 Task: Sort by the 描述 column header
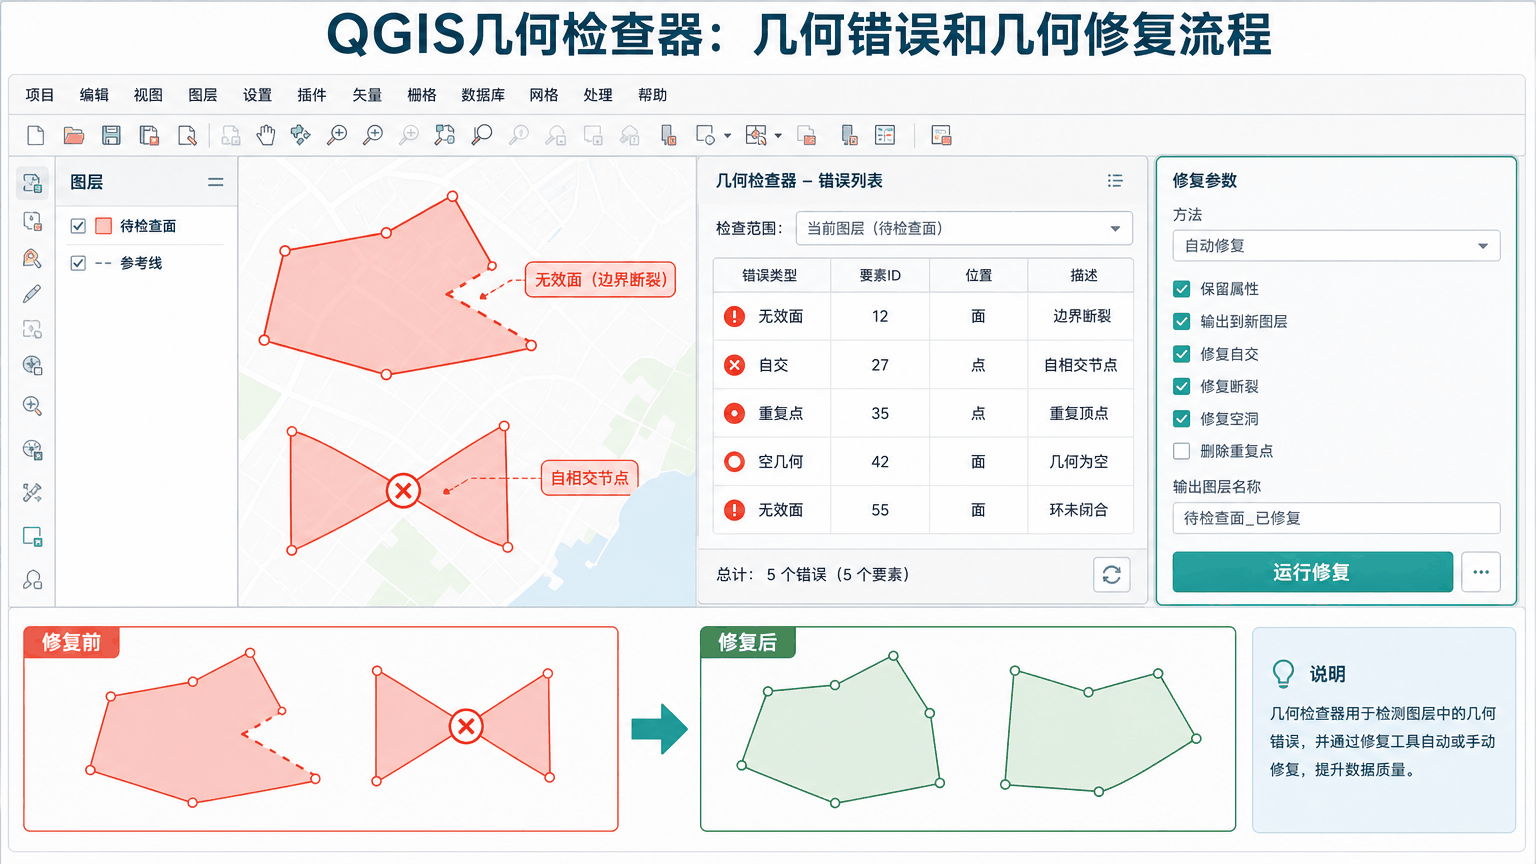point(1082,275)
